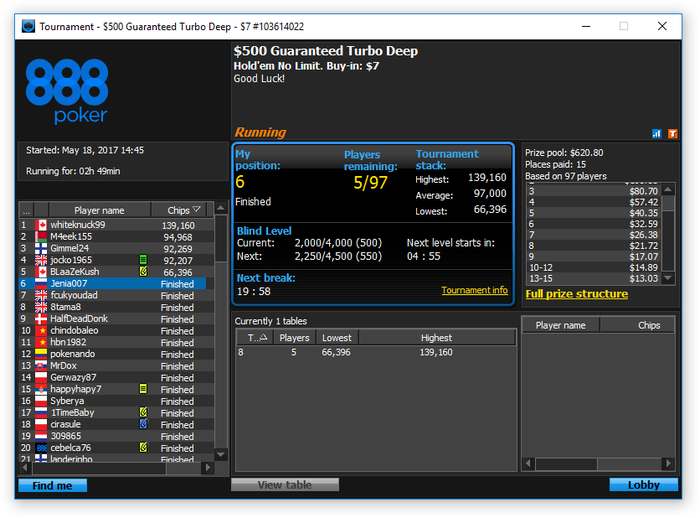Click the Find me button
This screenshot has height=518, width=700.
[52, 485]
